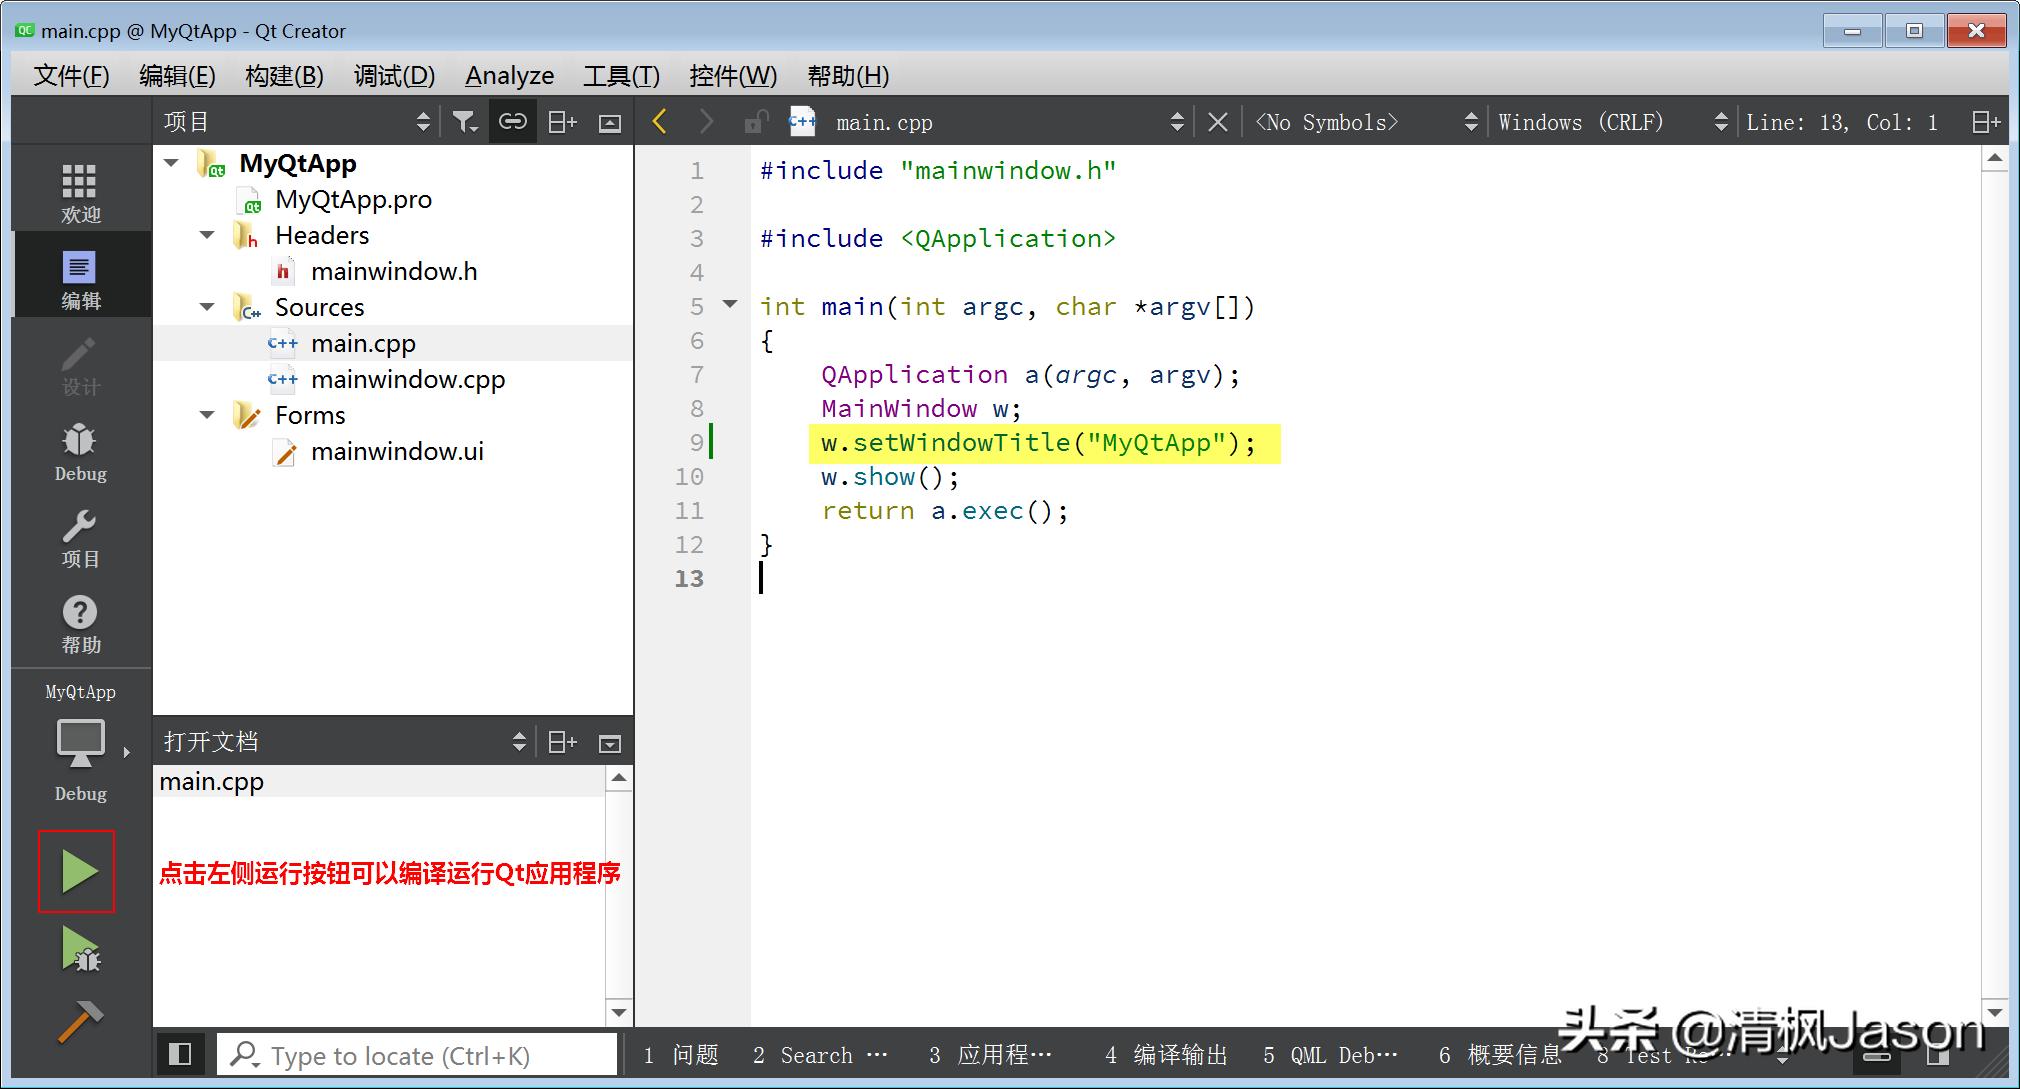Toggle project filter icon above project tree
Viewport: 2020px width, 1089px height.
464,120
